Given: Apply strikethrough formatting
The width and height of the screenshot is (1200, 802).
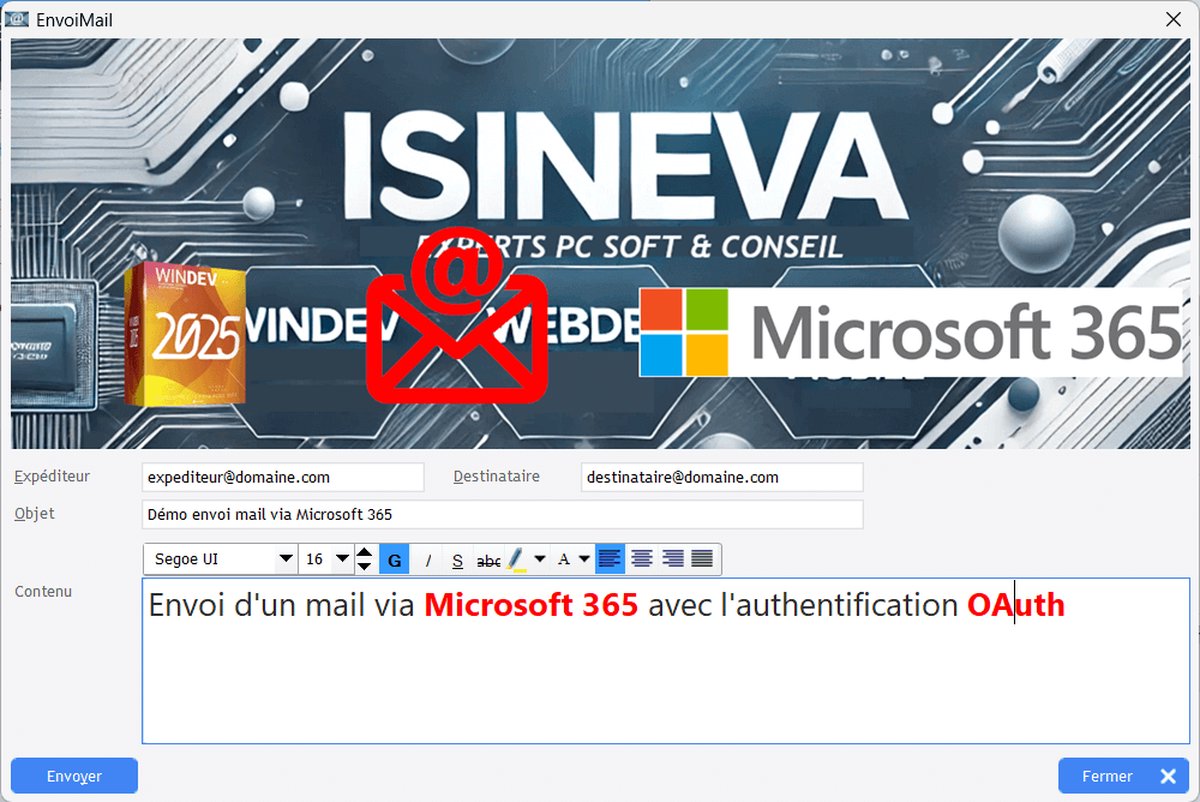Looking at the screenshot, I should pyautogui.click(x=490, y=559).
